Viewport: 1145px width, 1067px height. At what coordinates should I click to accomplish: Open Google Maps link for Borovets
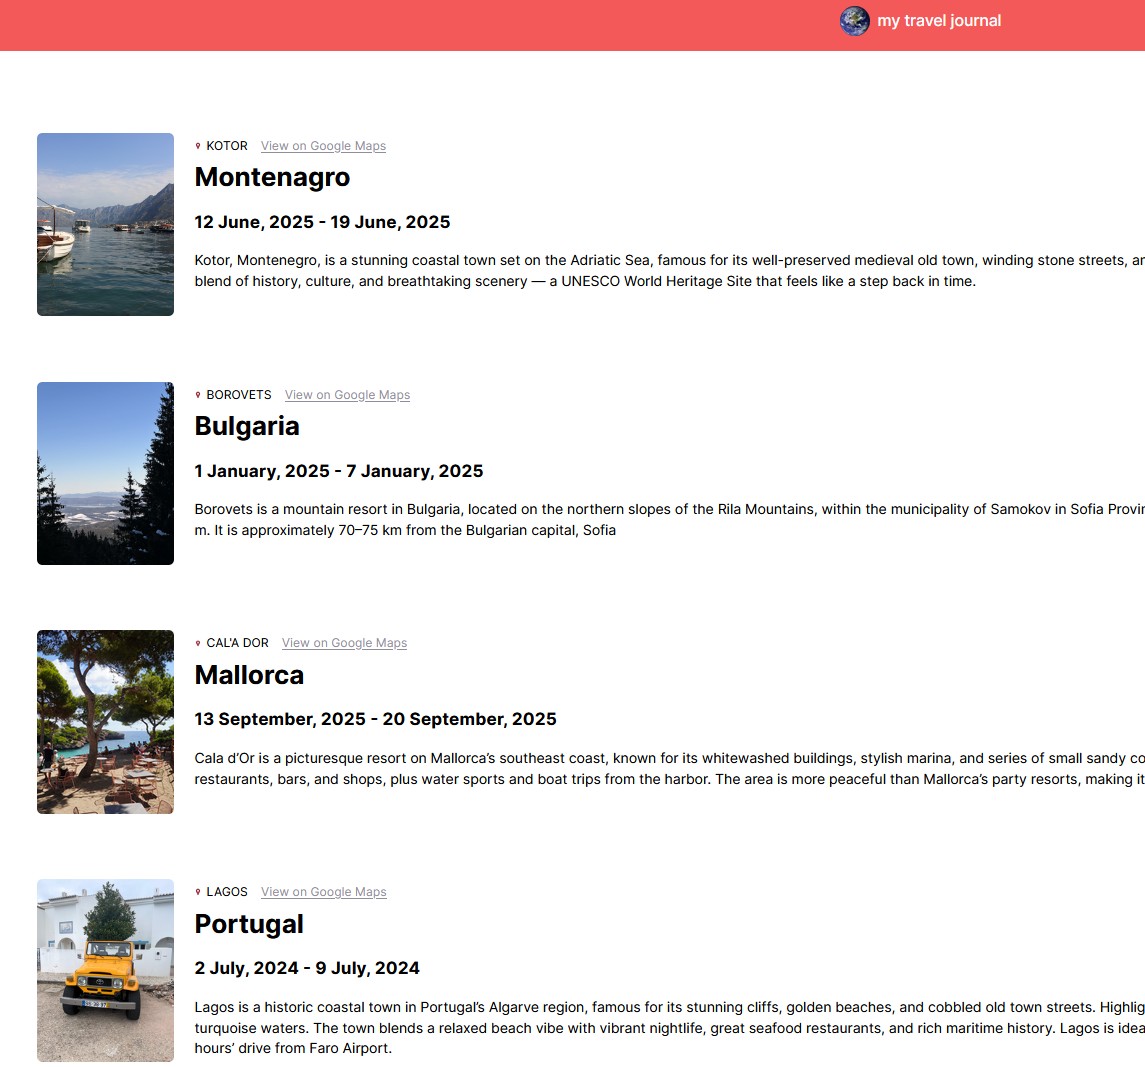347,395
